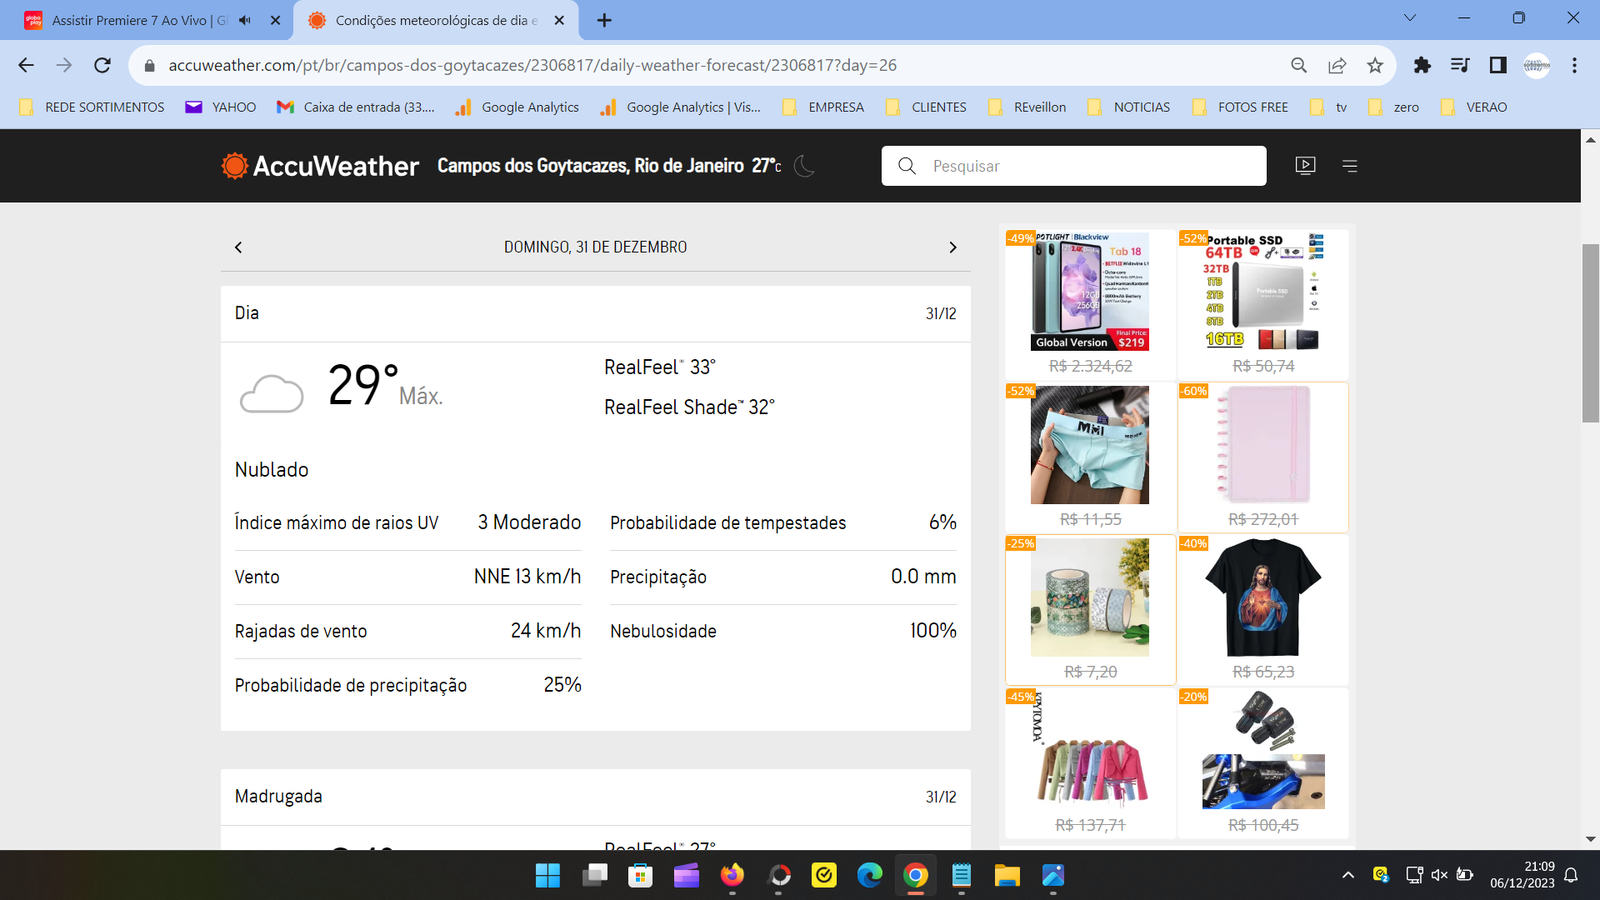The width and height of the screenshot is (1600, 900).
Task: Open the Chrome extensions puzzle icon
Action: tap(1422, 65)
